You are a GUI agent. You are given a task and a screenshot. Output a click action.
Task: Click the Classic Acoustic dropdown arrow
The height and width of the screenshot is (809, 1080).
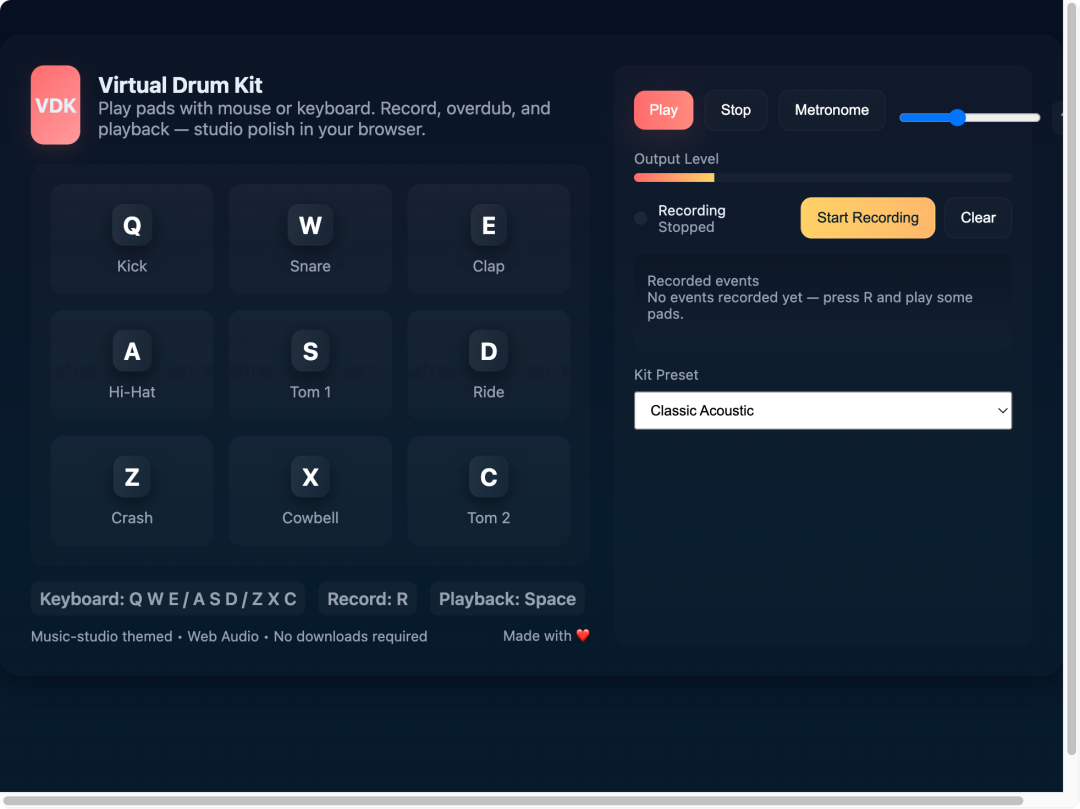(1002, 410)
